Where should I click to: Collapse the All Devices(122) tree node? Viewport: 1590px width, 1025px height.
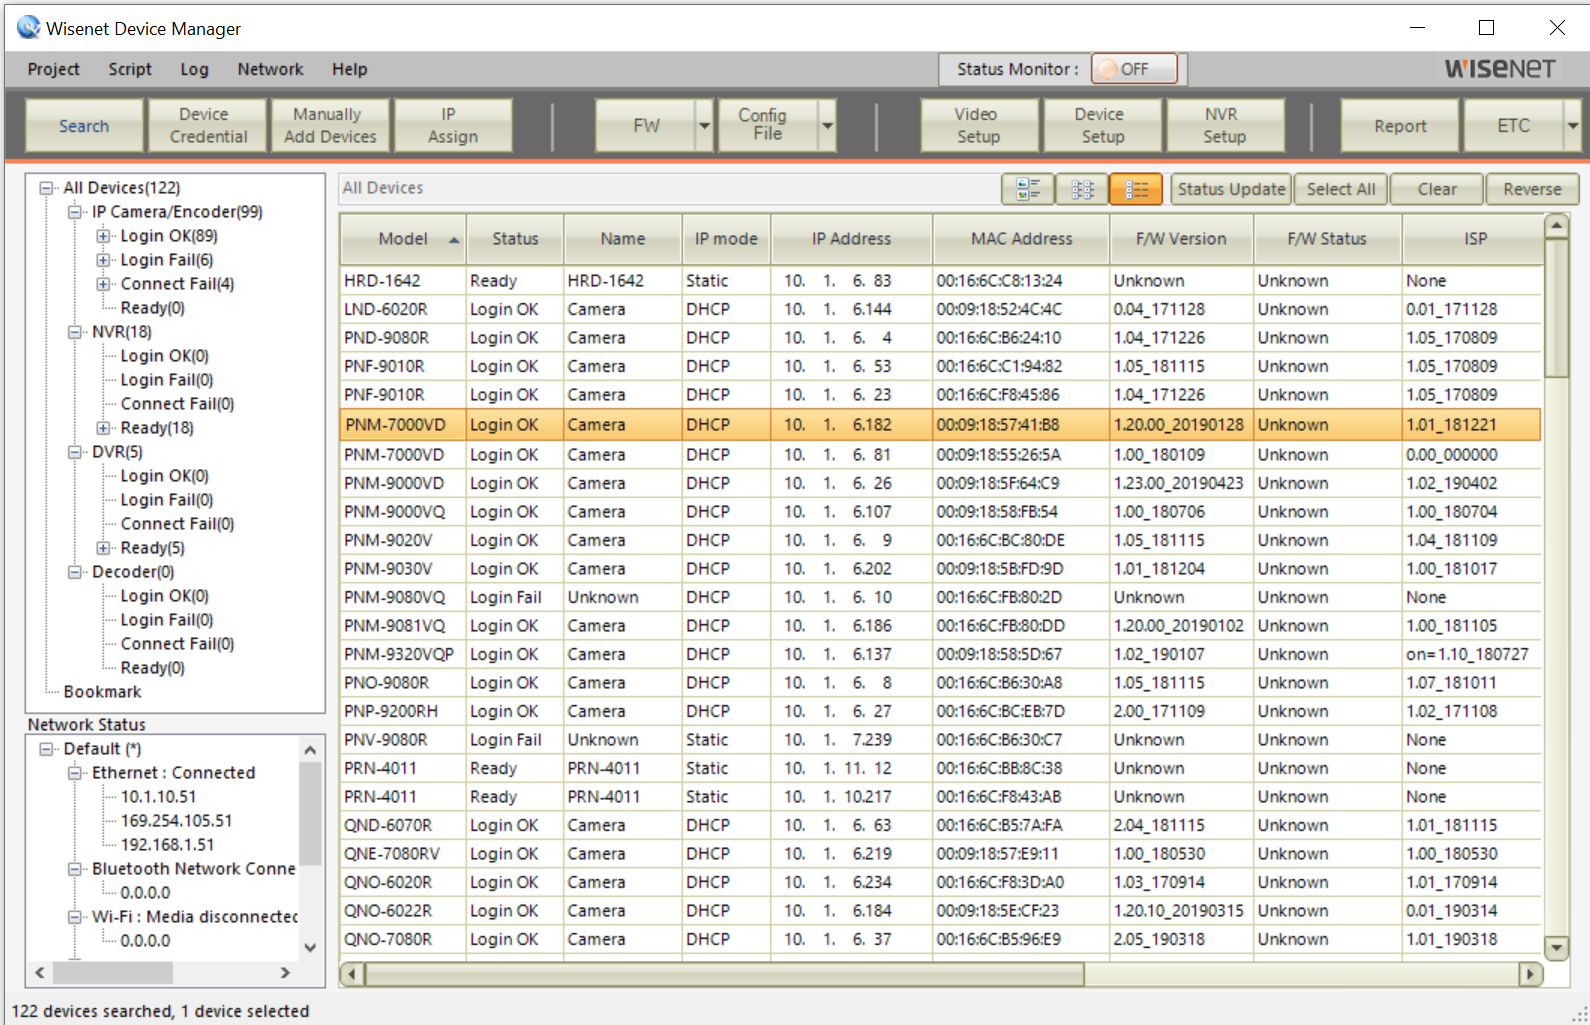(x=46, y=188)
